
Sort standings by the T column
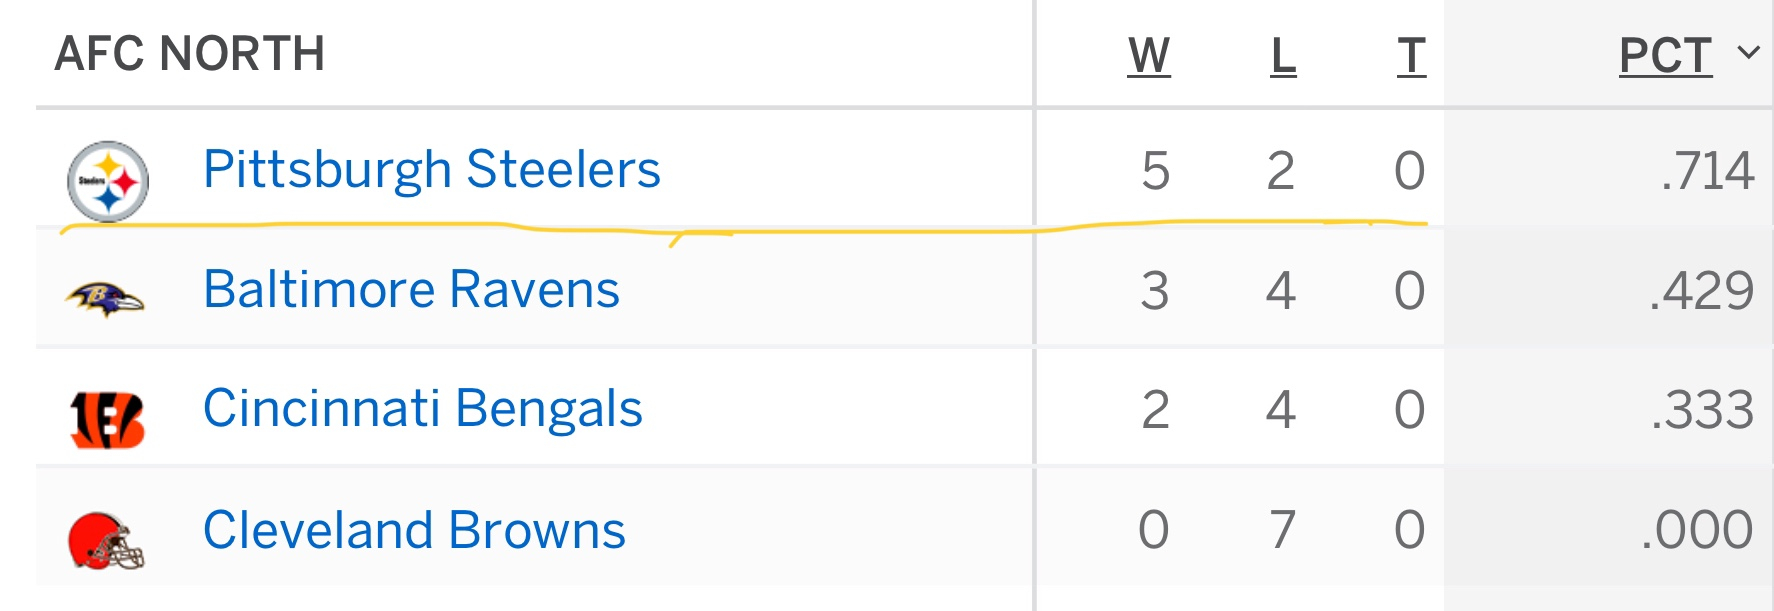click(x=1411, y=55)
